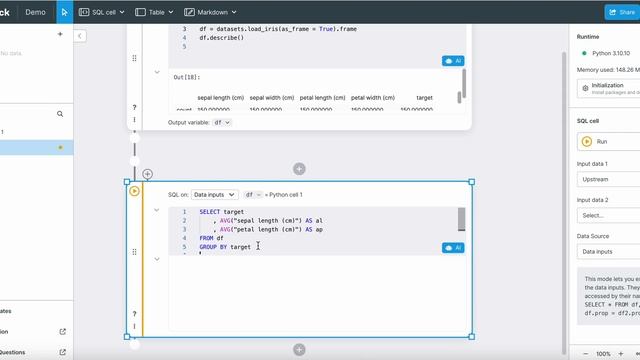Select the pointer cursor tool
Screen dimensions: 640x360
(x=64, y=12)
